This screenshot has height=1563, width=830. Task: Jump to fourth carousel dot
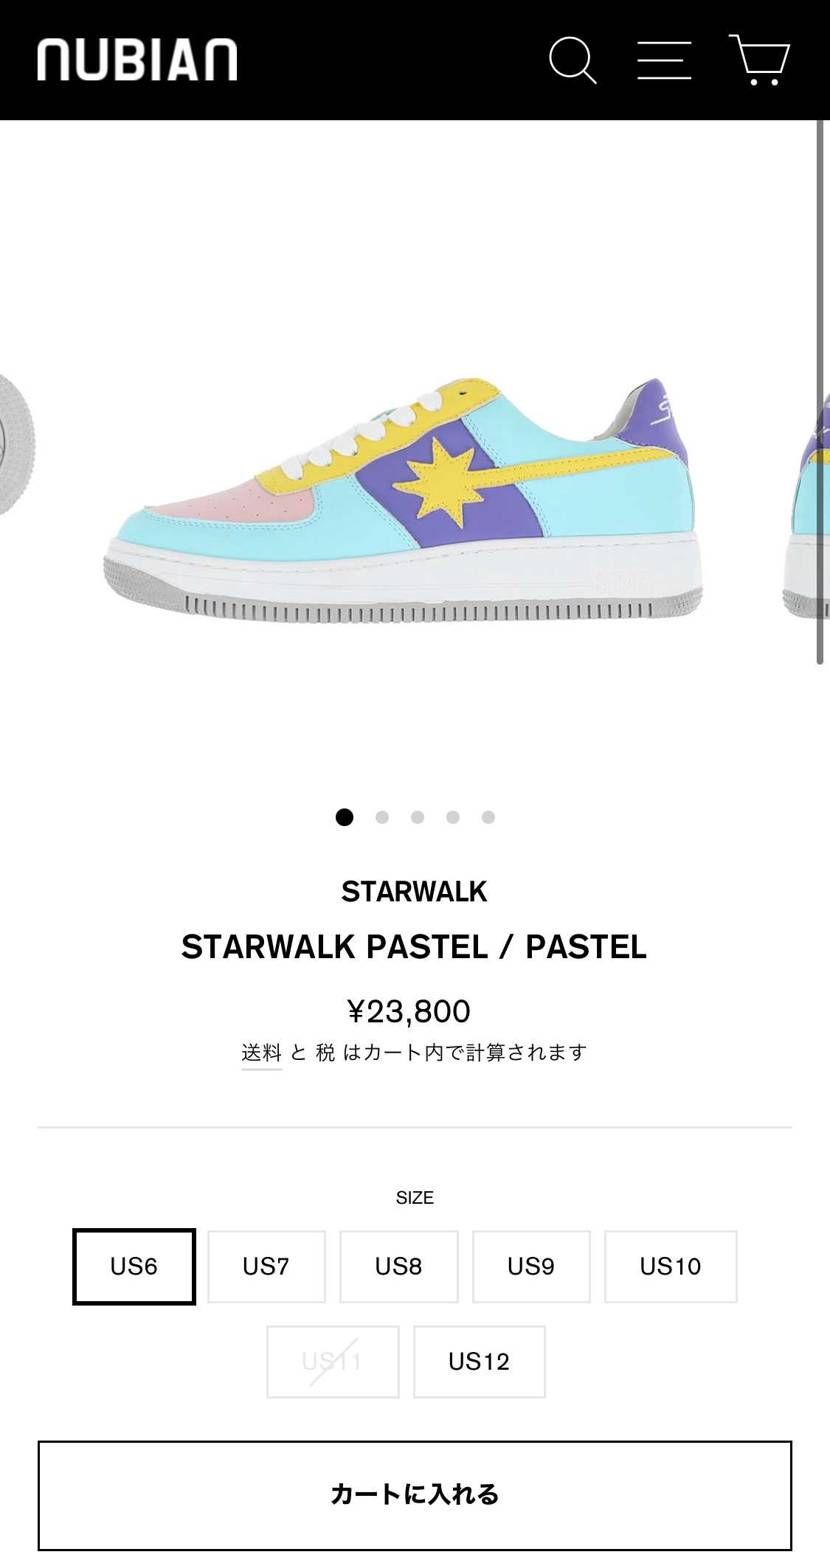point(453,817)
